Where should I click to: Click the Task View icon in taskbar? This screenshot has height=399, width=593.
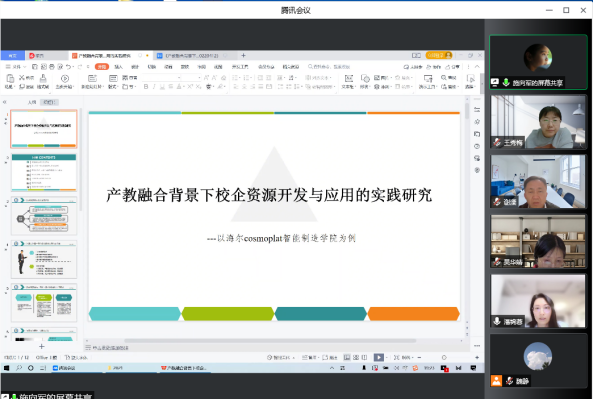tap(43, 368)
